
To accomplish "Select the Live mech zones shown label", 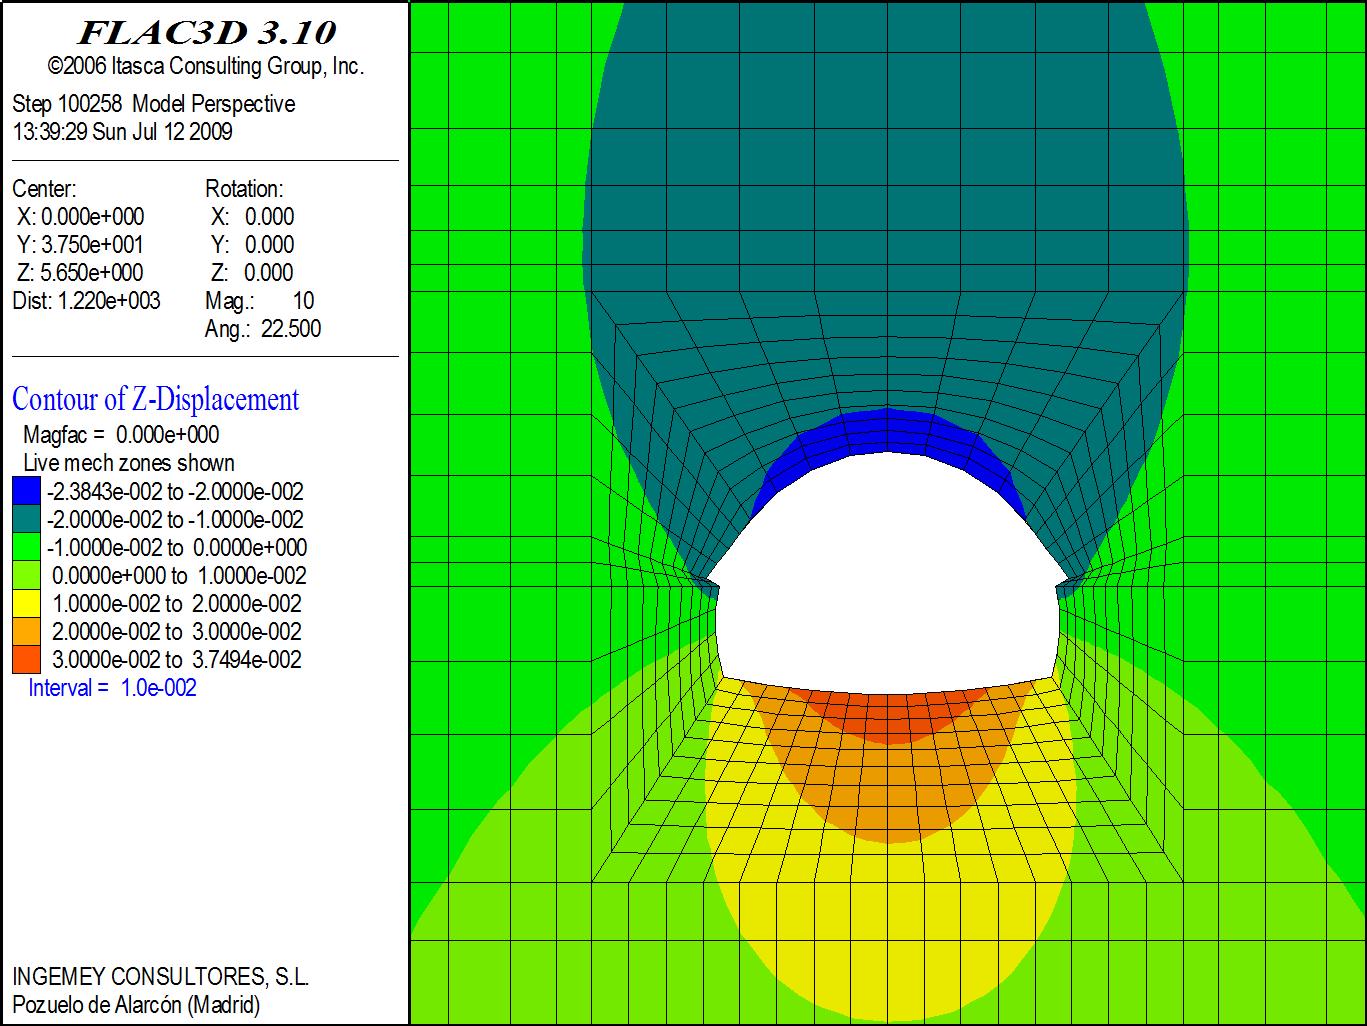I will click(128, 463).
